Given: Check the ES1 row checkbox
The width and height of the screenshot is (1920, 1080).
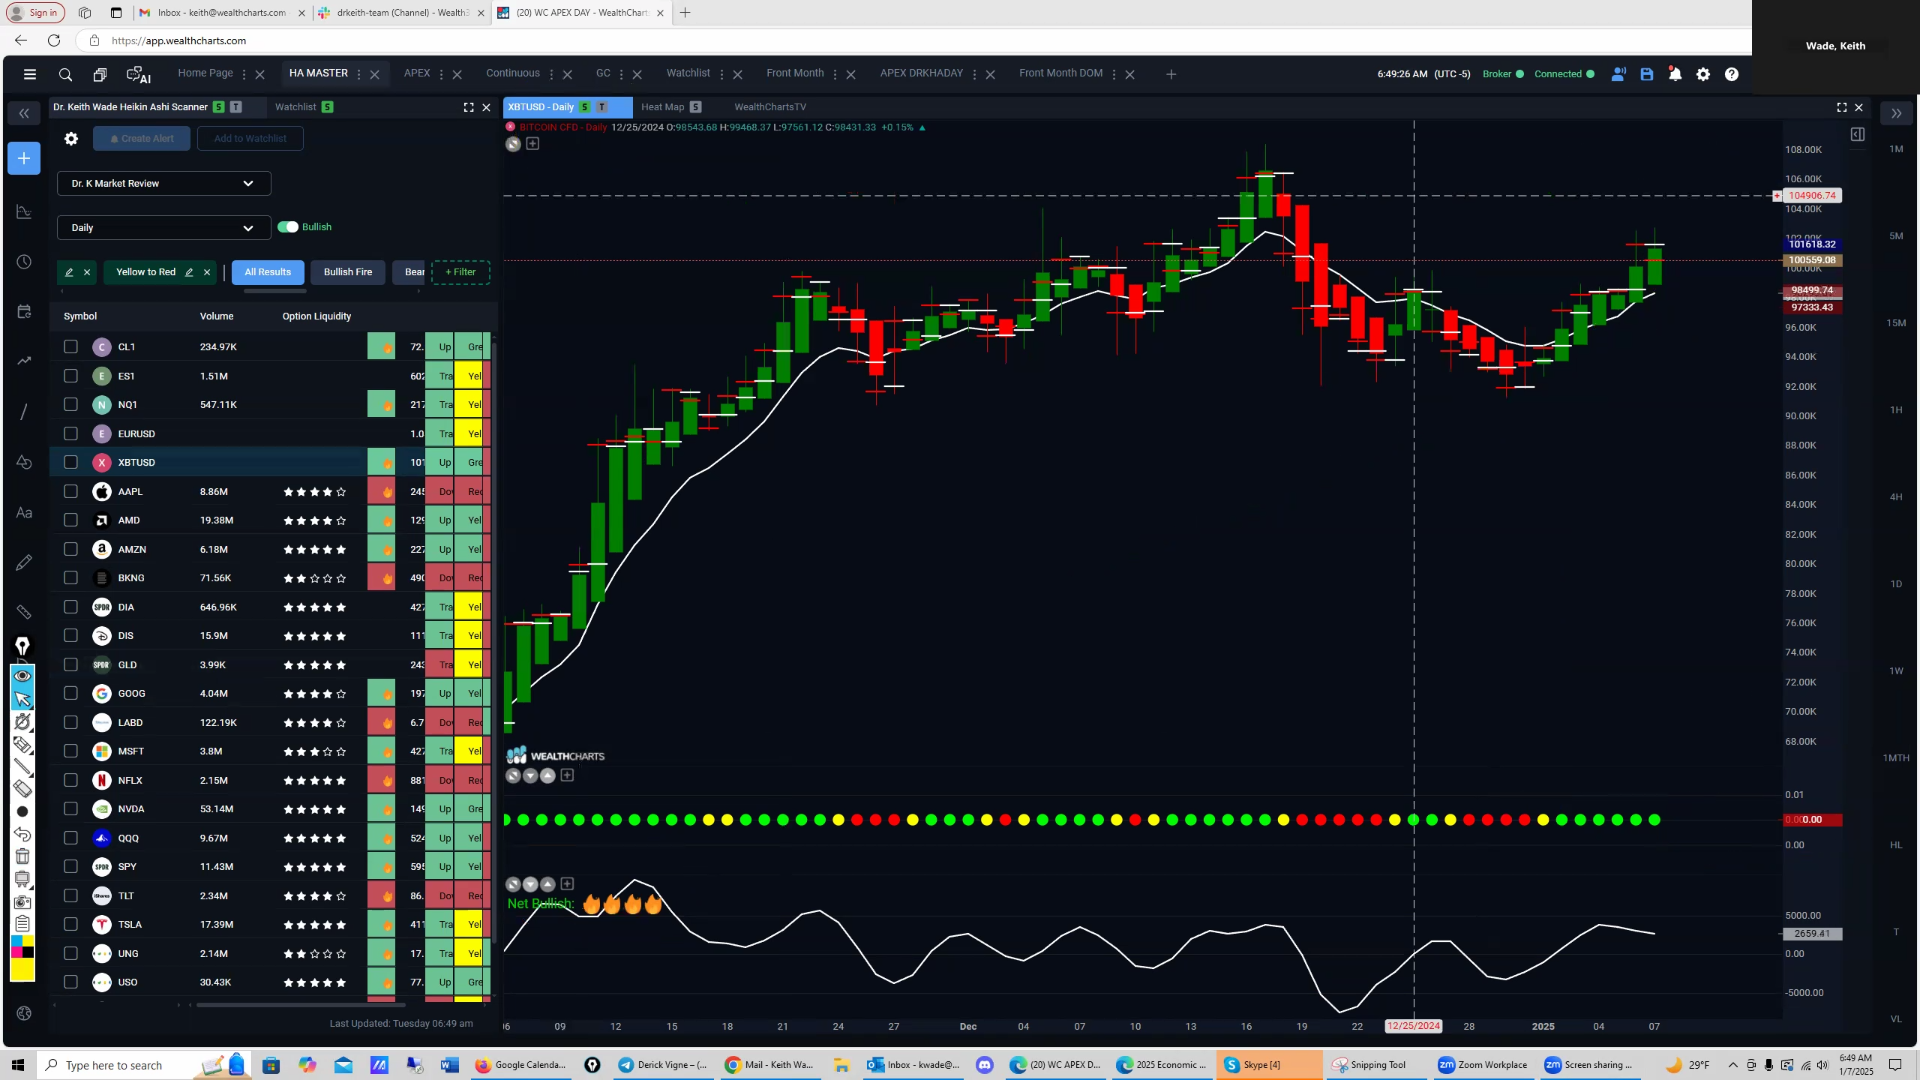Looking at the screenshot, I should point(70,376).
